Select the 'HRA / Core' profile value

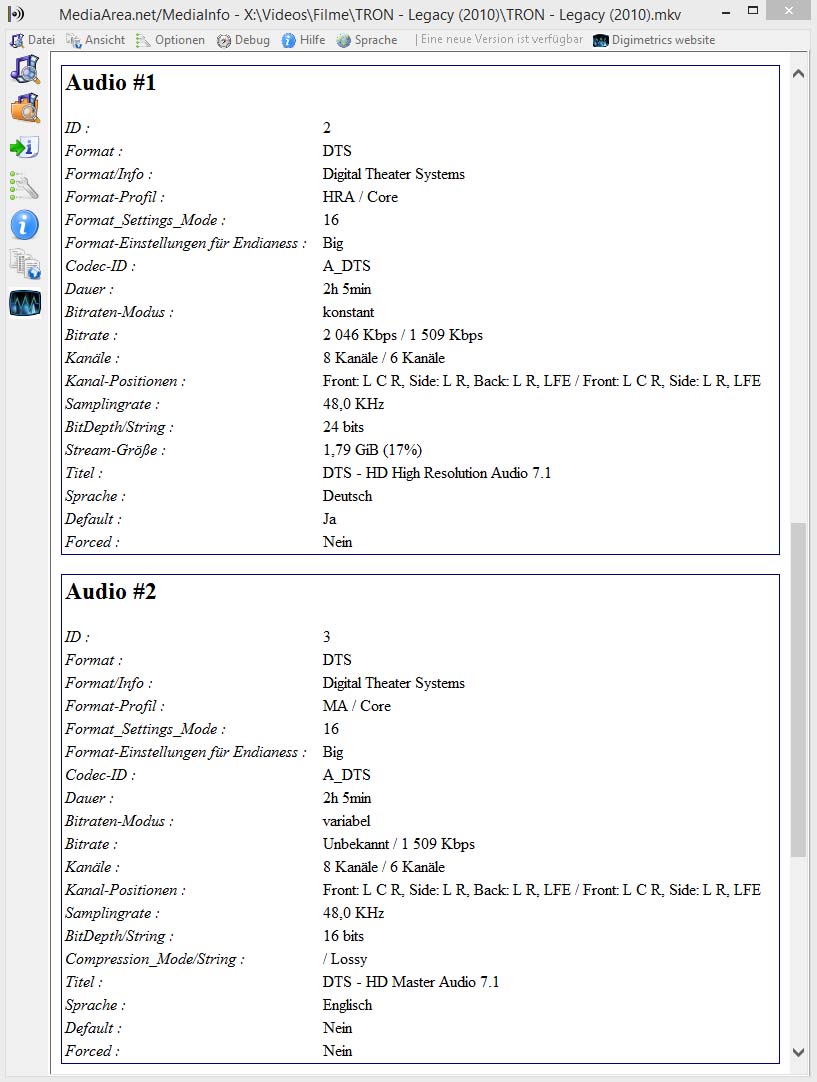(x=360, y=197)
